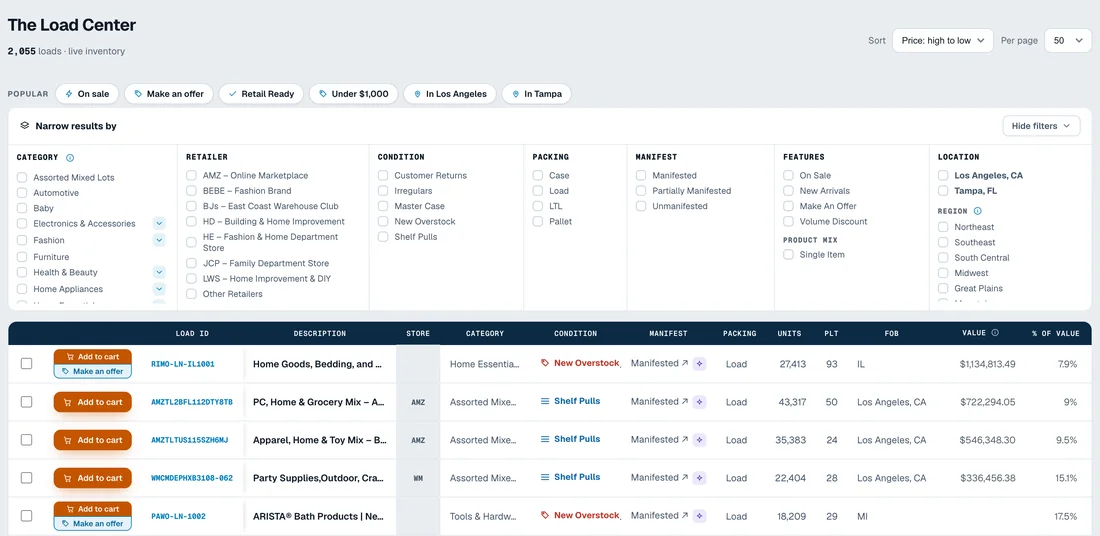
Task: Click the Value column info icon
Action: [x=995, y=333]
